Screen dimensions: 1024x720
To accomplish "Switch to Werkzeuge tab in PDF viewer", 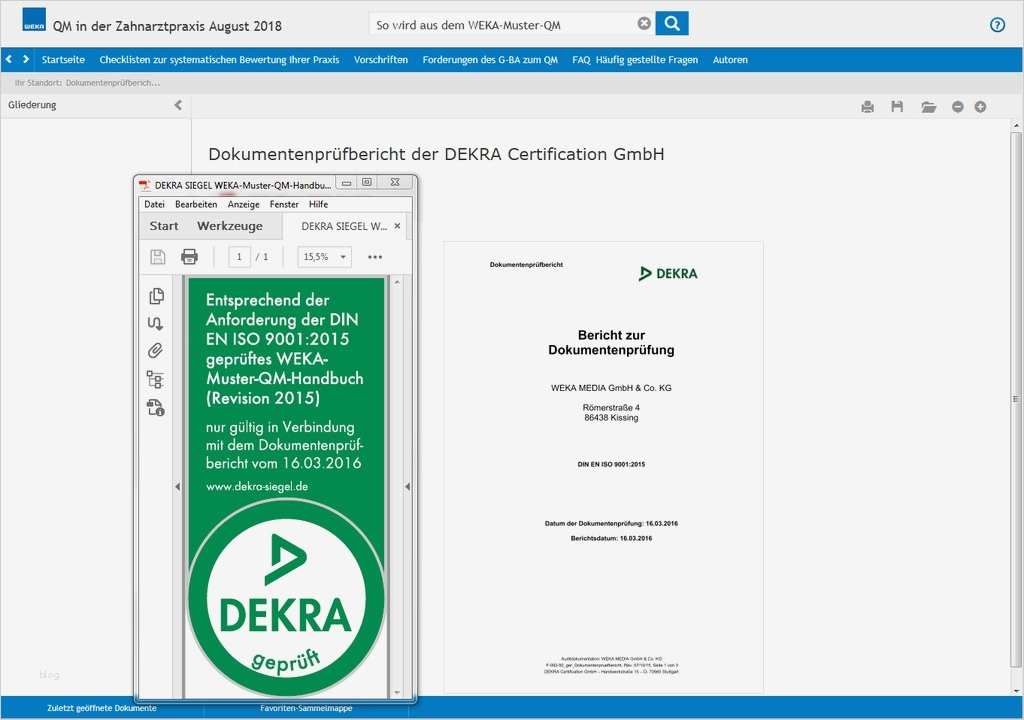I will tap(230, 226).
